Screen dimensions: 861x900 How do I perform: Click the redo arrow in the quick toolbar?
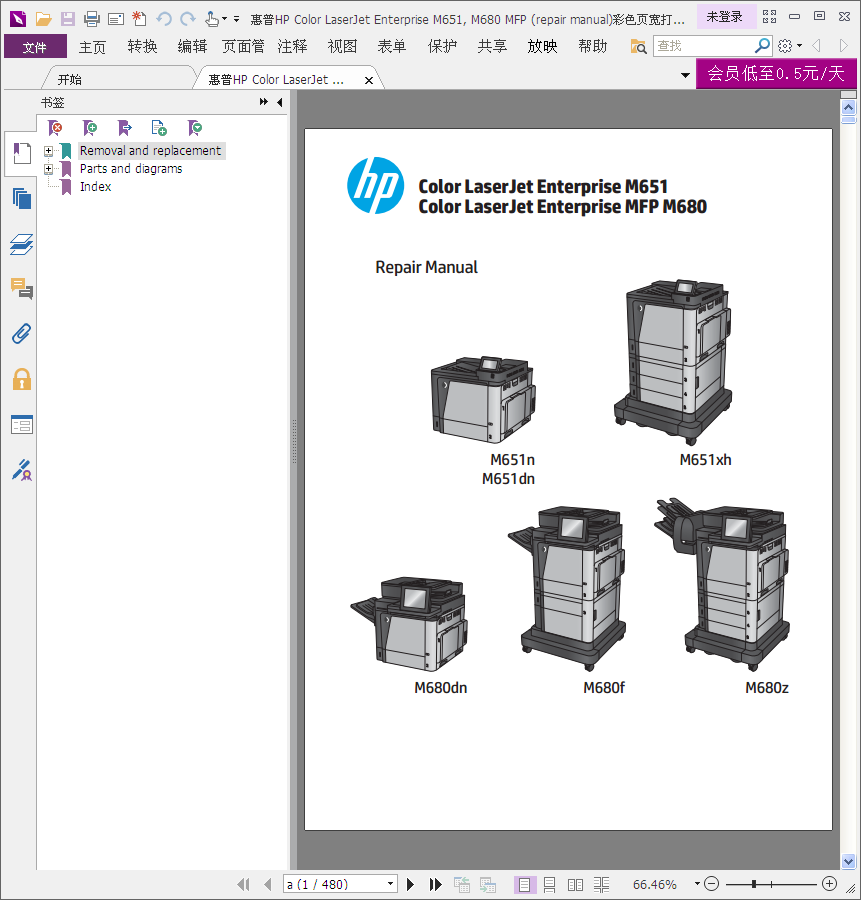point(188,19)
